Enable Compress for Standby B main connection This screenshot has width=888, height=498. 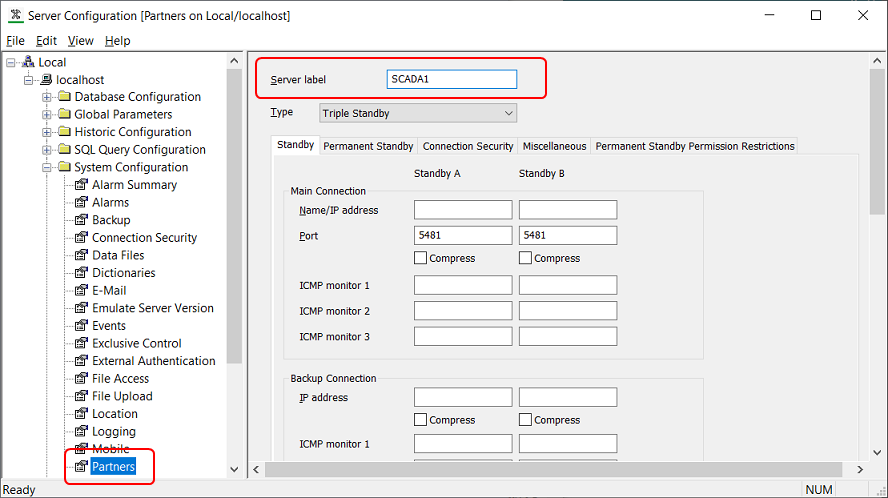(x=526, y=258)
